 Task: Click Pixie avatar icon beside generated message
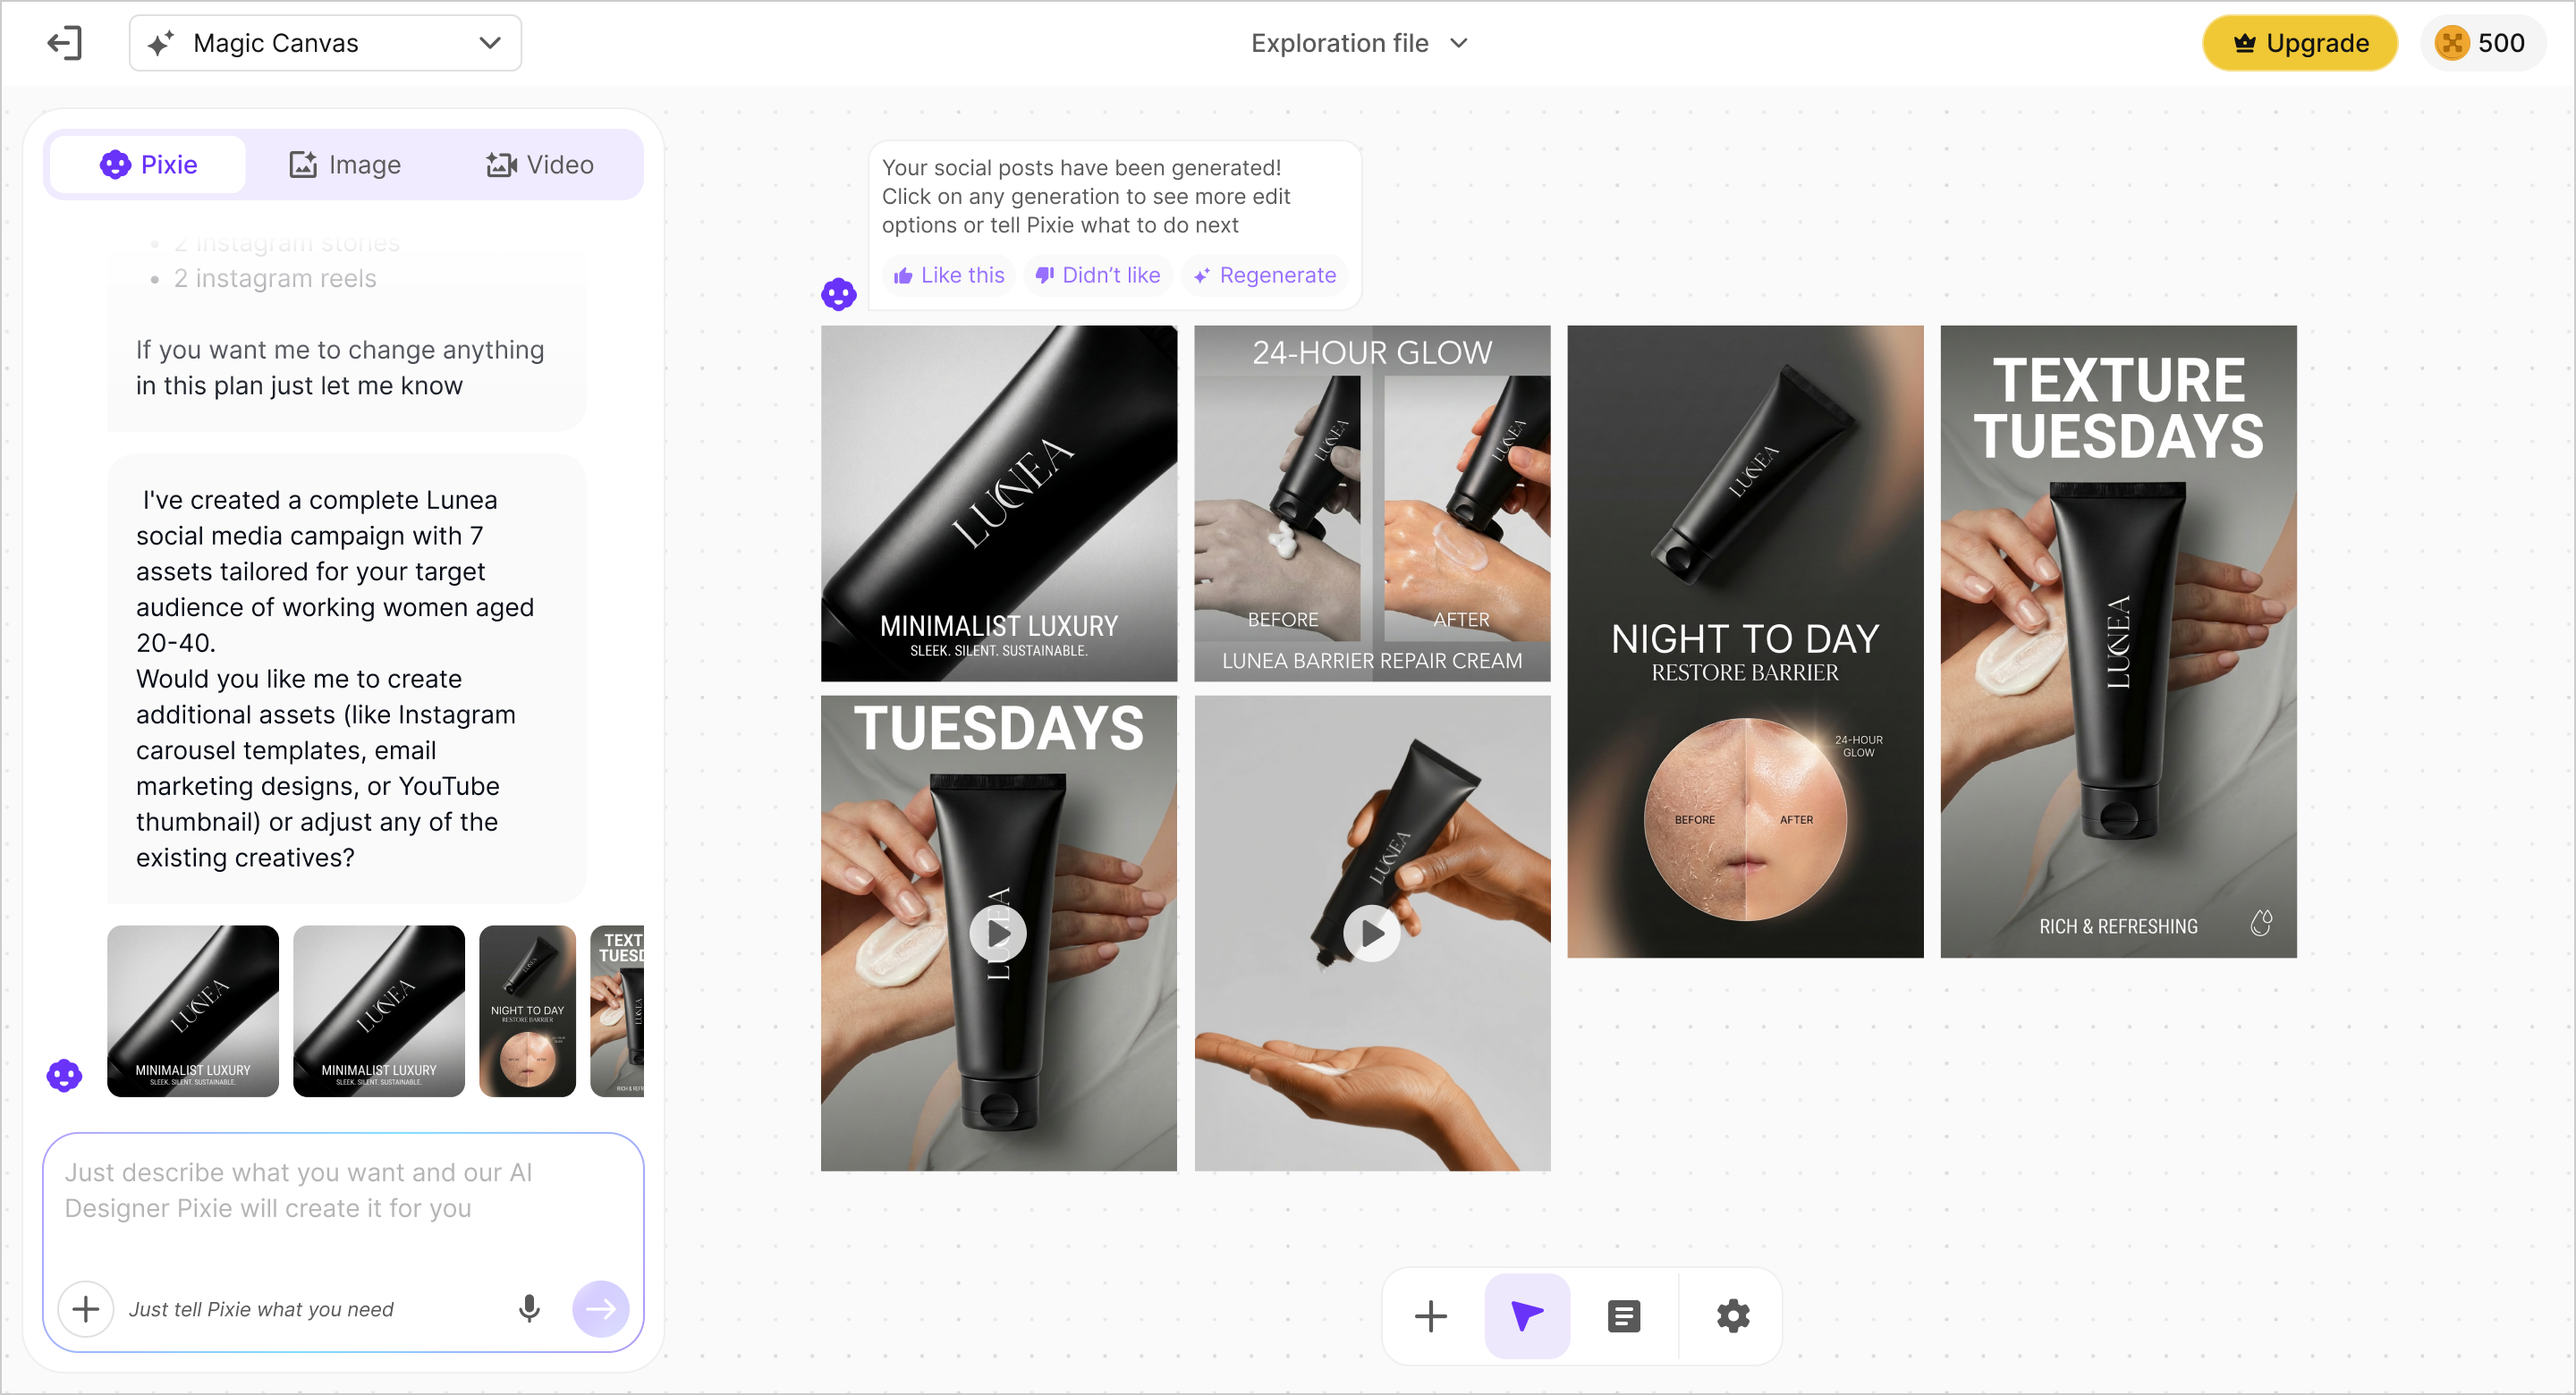839,294
